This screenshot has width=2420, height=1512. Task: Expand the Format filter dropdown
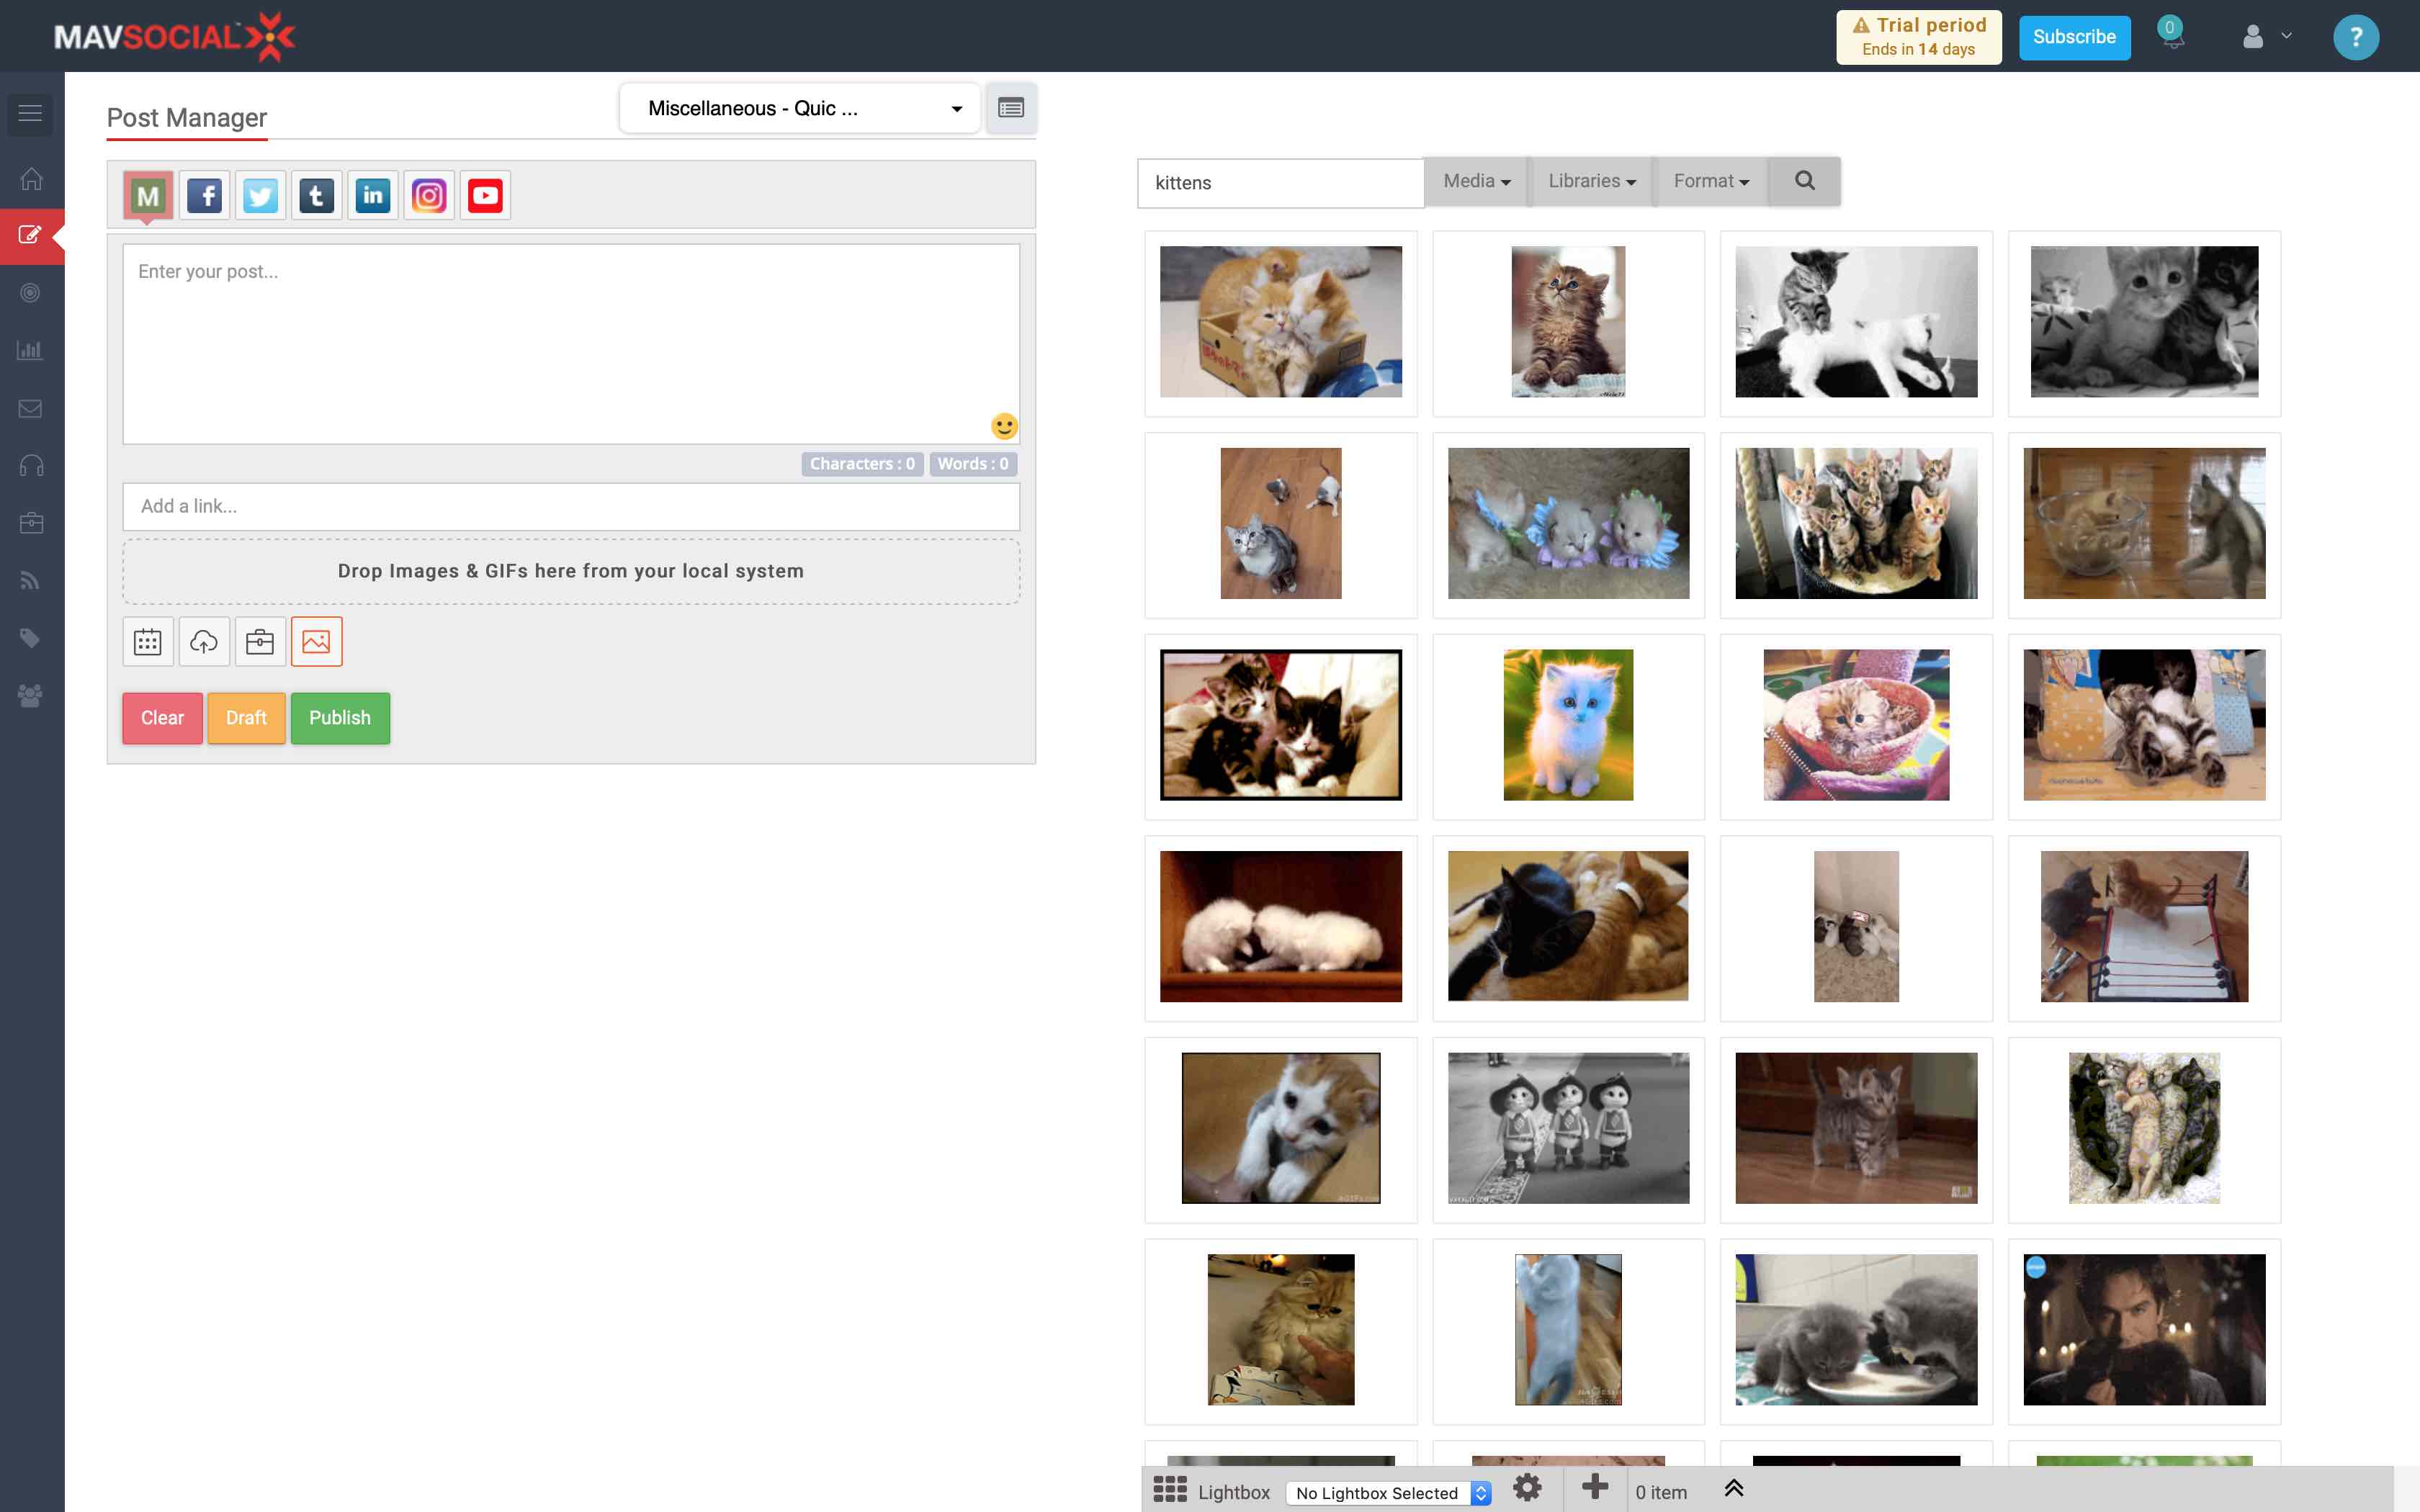(1710, 181)
